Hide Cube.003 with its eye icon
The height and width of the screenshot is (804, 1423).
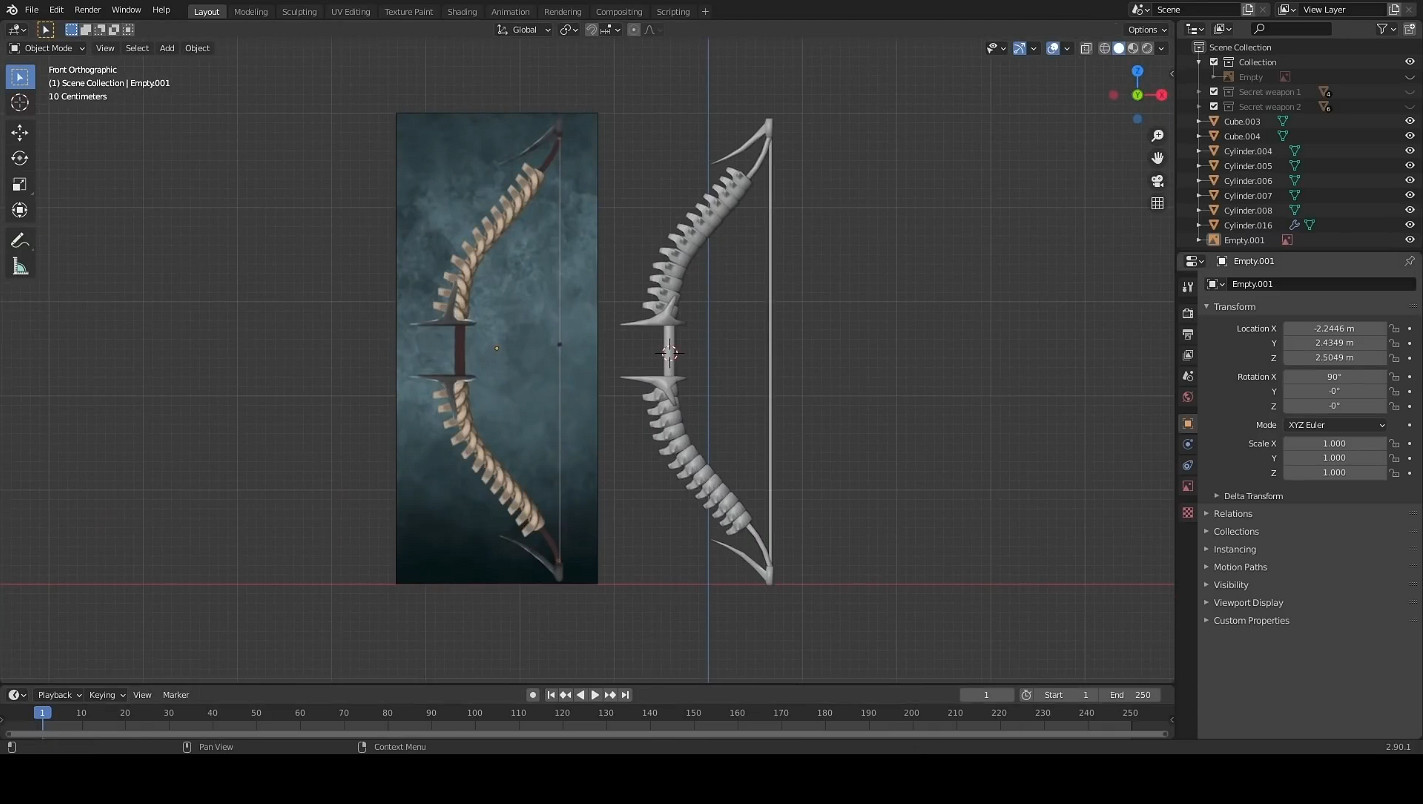click(x=1409, y=121)
